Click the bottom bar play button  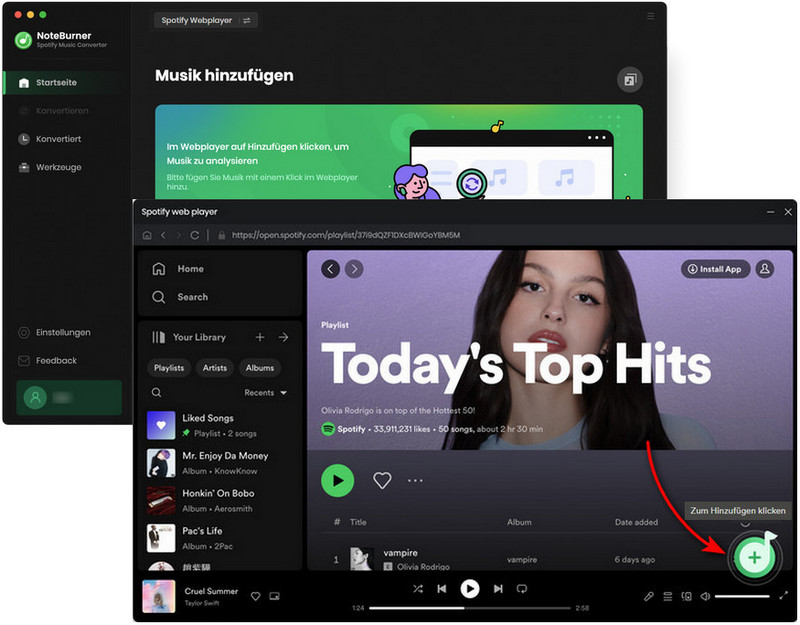click(470, 589)
